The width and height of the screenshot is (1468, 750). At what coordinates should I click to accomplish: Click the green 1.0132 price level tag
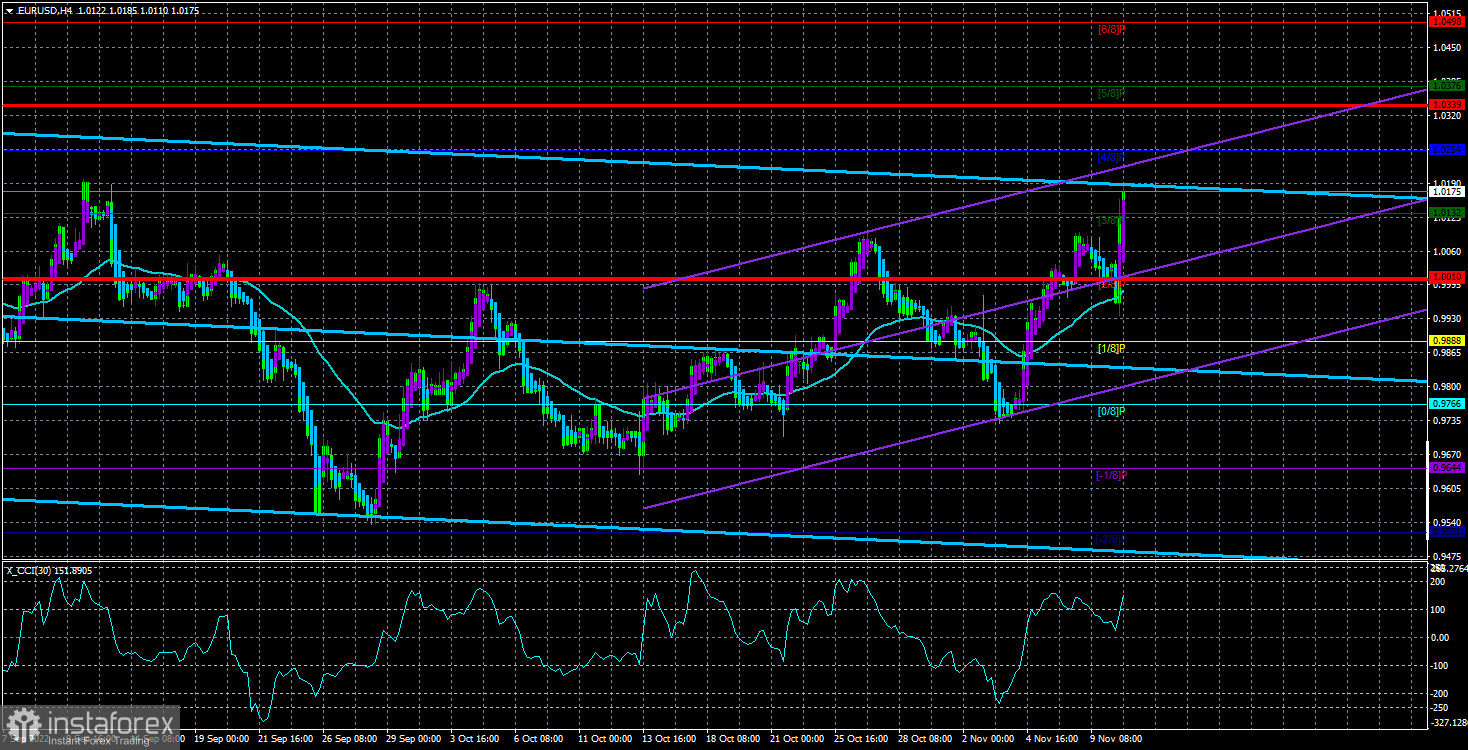1446,212
